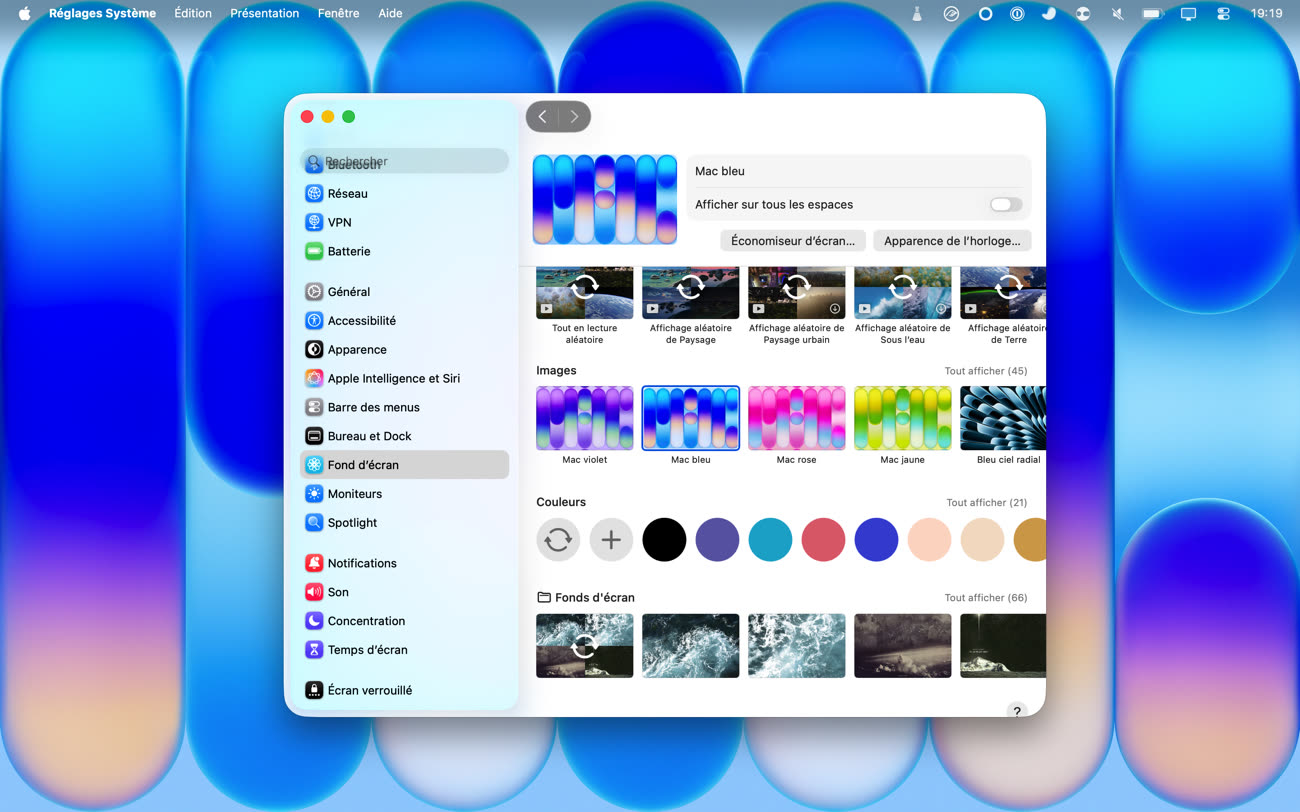Screen dimensions: 1300x812
Task: Open Accessibilité via its icon
Action: [x=314, y=321]
